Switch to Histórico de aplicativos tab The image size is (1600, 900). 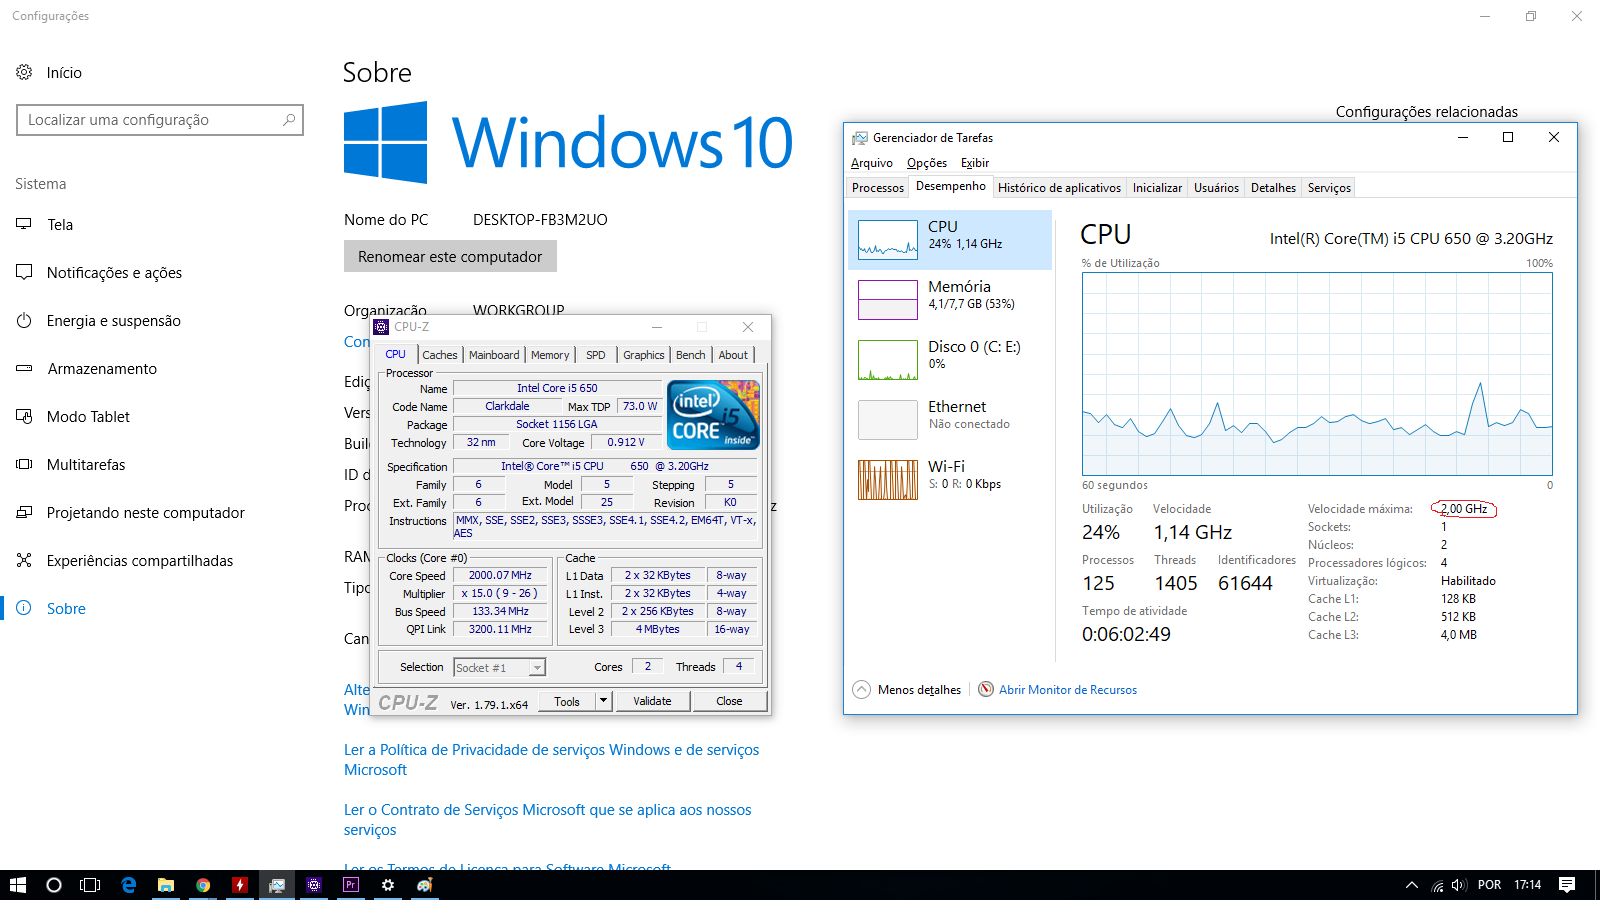(1059, 188)
